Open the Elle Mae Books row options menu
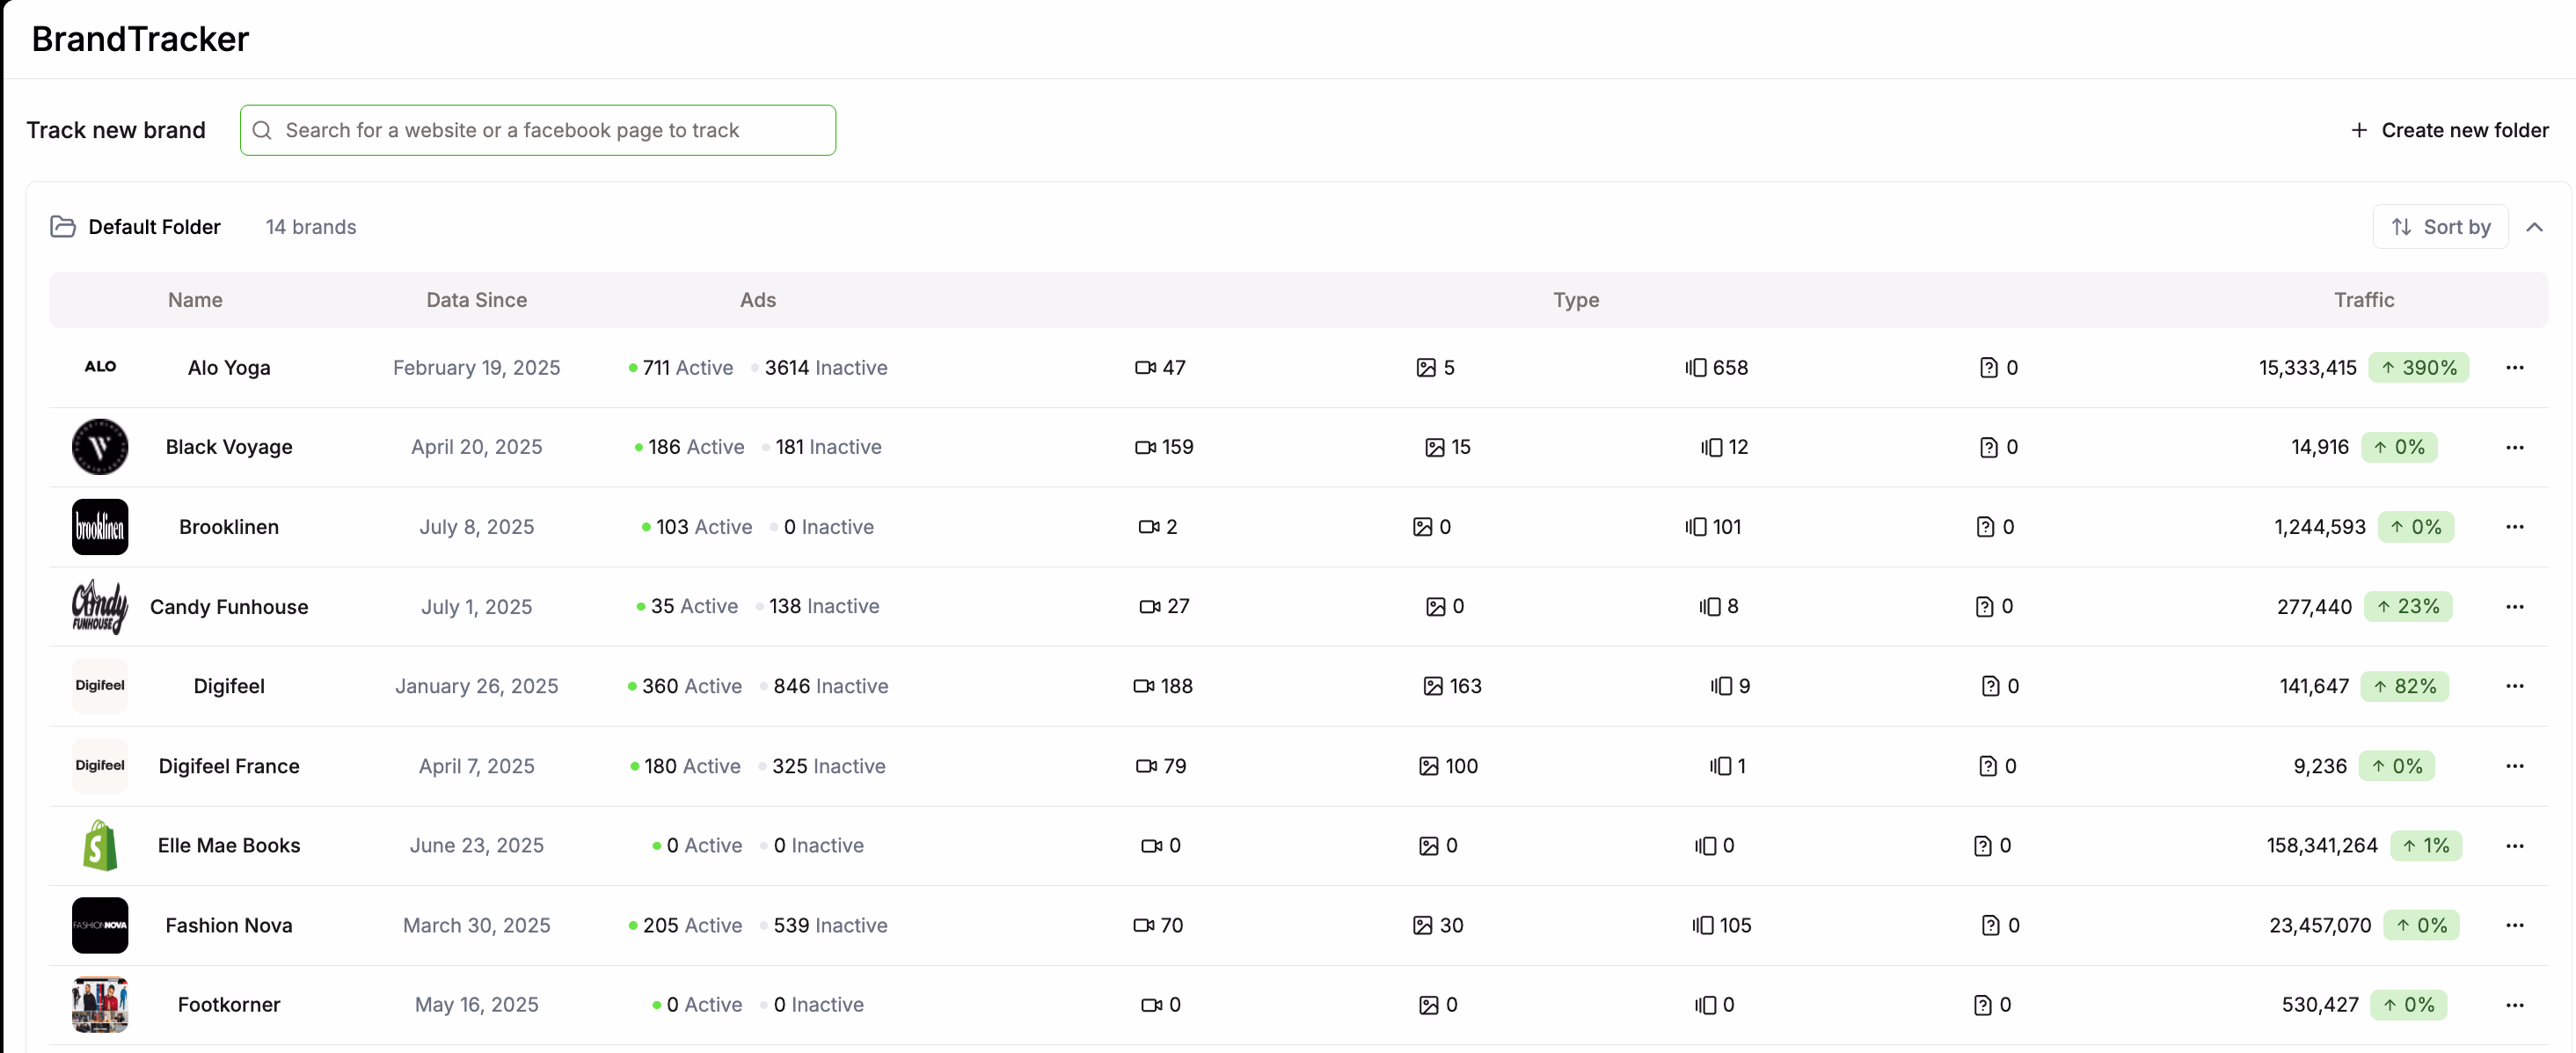The image size is (2576, 1053). point(2515,845)
